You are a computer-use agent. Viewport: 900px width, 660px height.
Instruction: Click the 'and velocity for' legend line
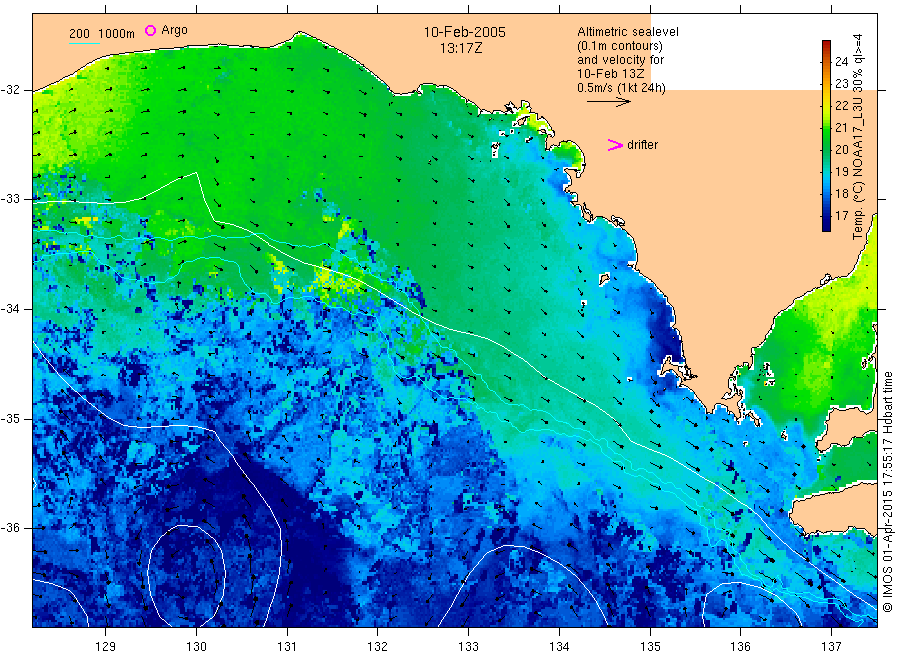(620, 60)
